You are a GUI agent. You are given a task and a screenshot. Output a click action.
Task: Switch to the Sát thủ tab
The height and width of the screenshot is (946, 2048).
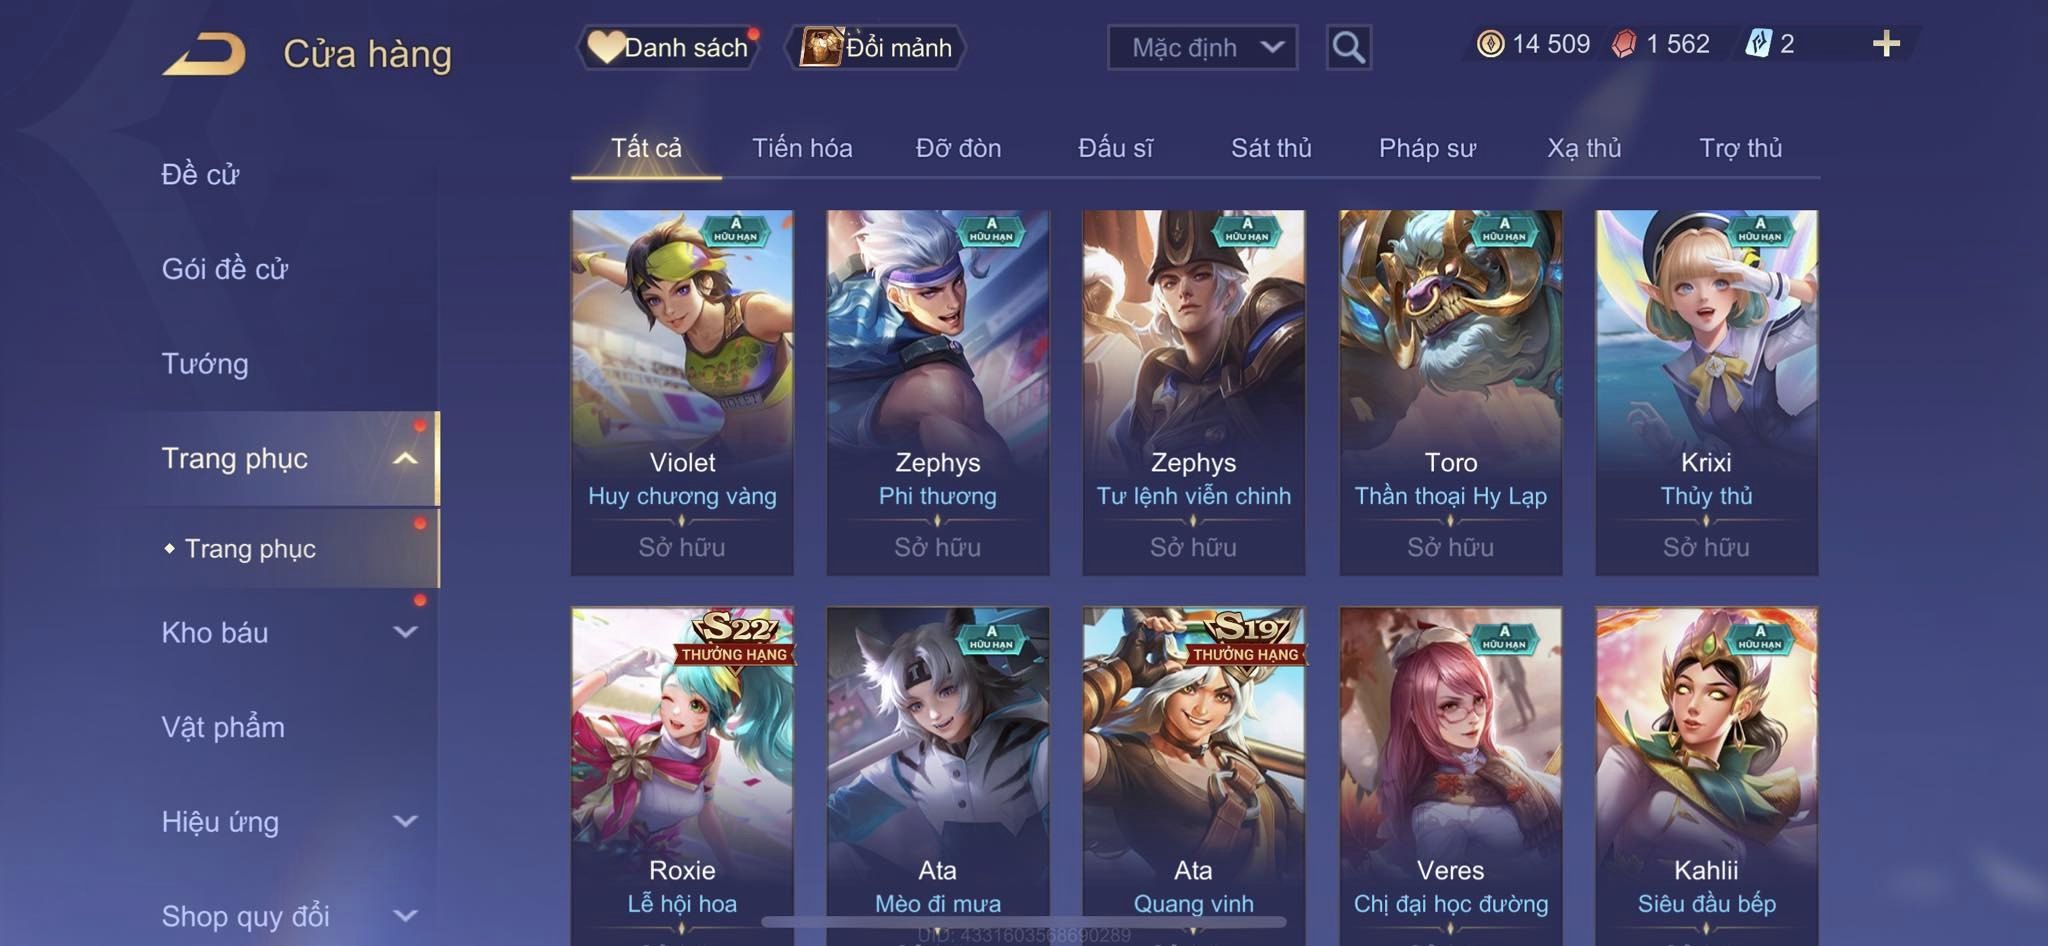1271,148
